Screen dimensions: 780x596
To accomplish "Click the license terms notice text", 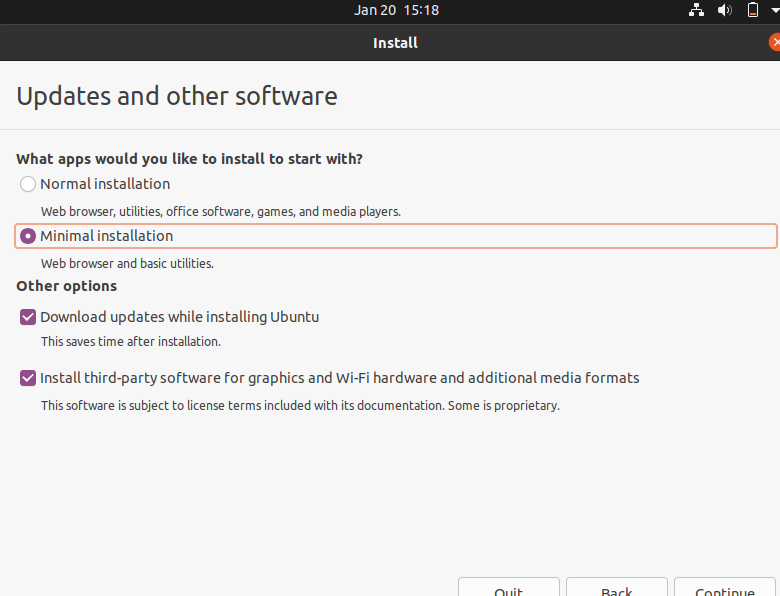I will [x=300, y=406].
